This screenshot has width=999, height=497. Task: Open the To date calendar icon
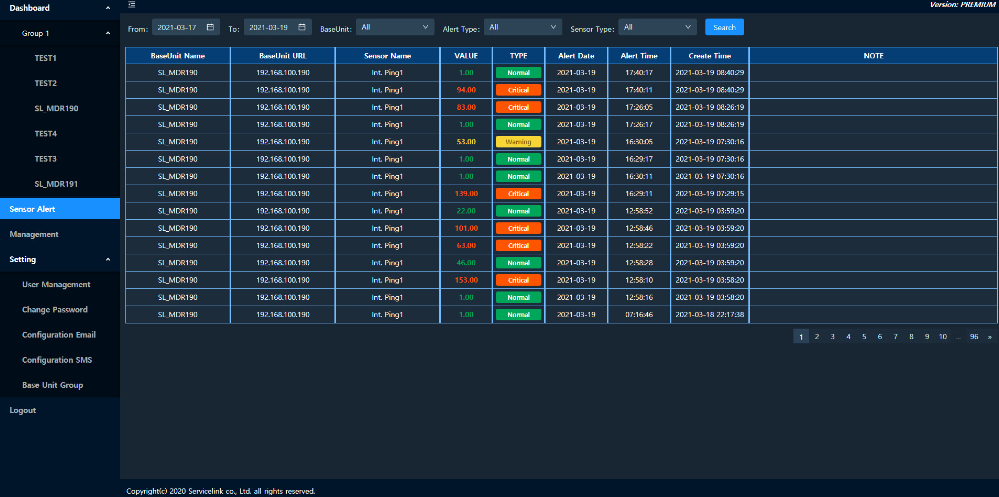tap(302, 28)
